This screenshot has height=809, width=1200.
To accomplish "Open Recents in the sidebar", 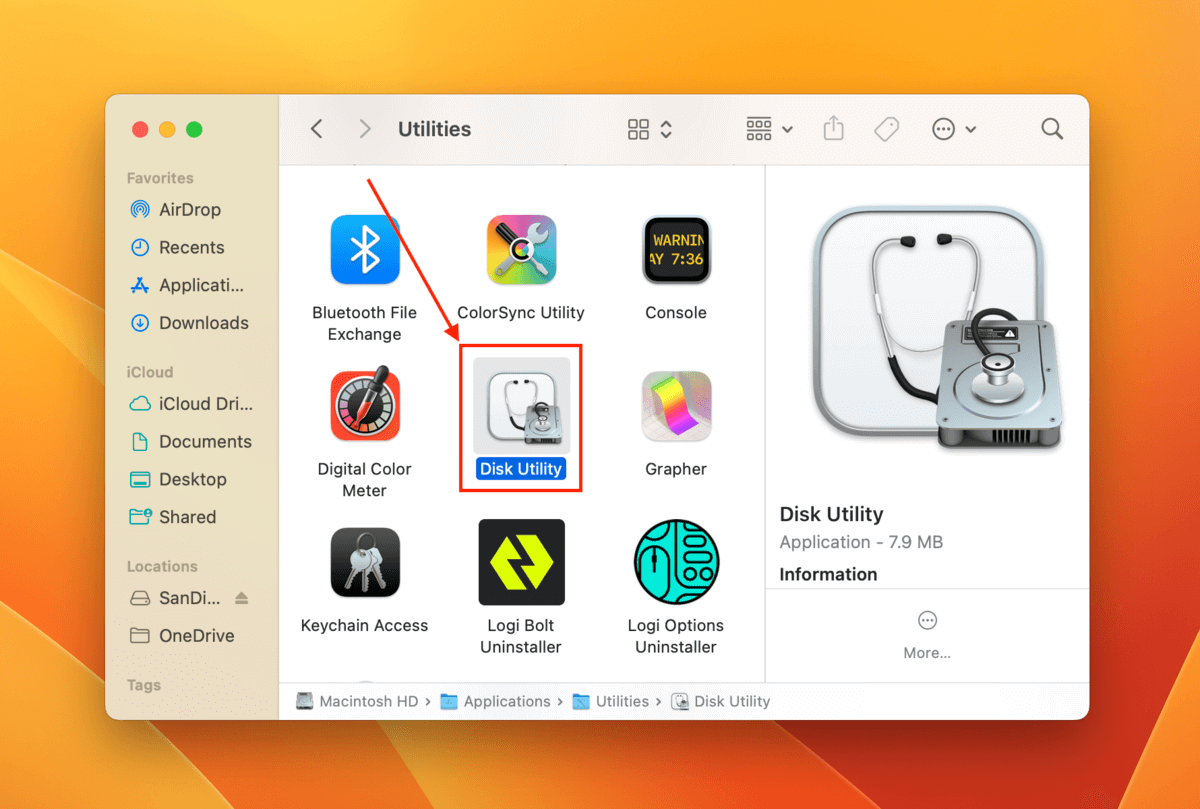I will [178, 248].
